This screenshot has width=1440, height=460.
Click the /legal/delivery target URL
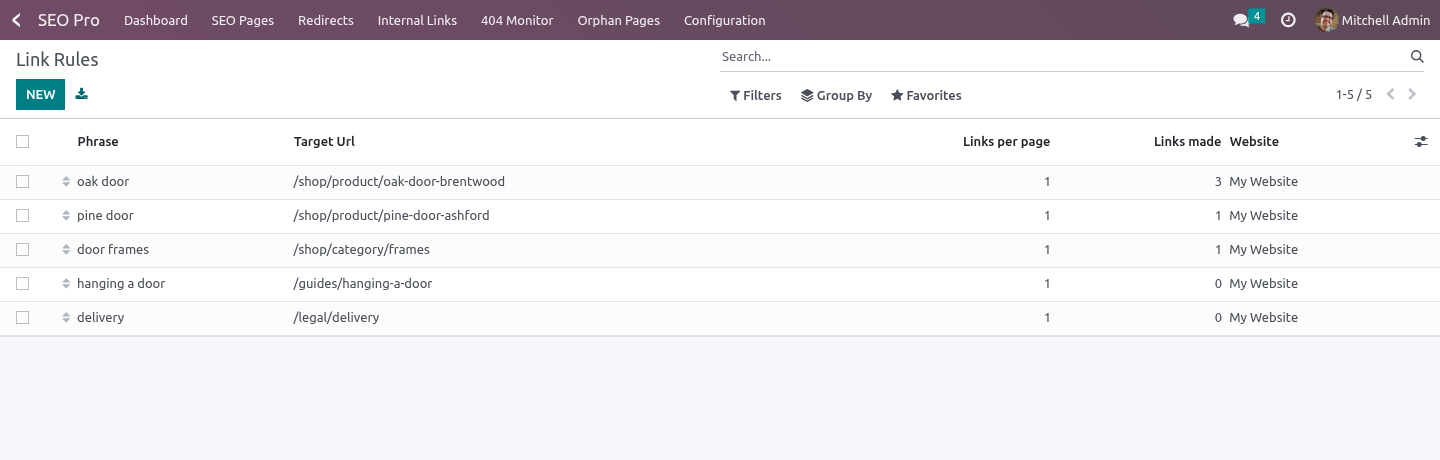click(336, 318)
